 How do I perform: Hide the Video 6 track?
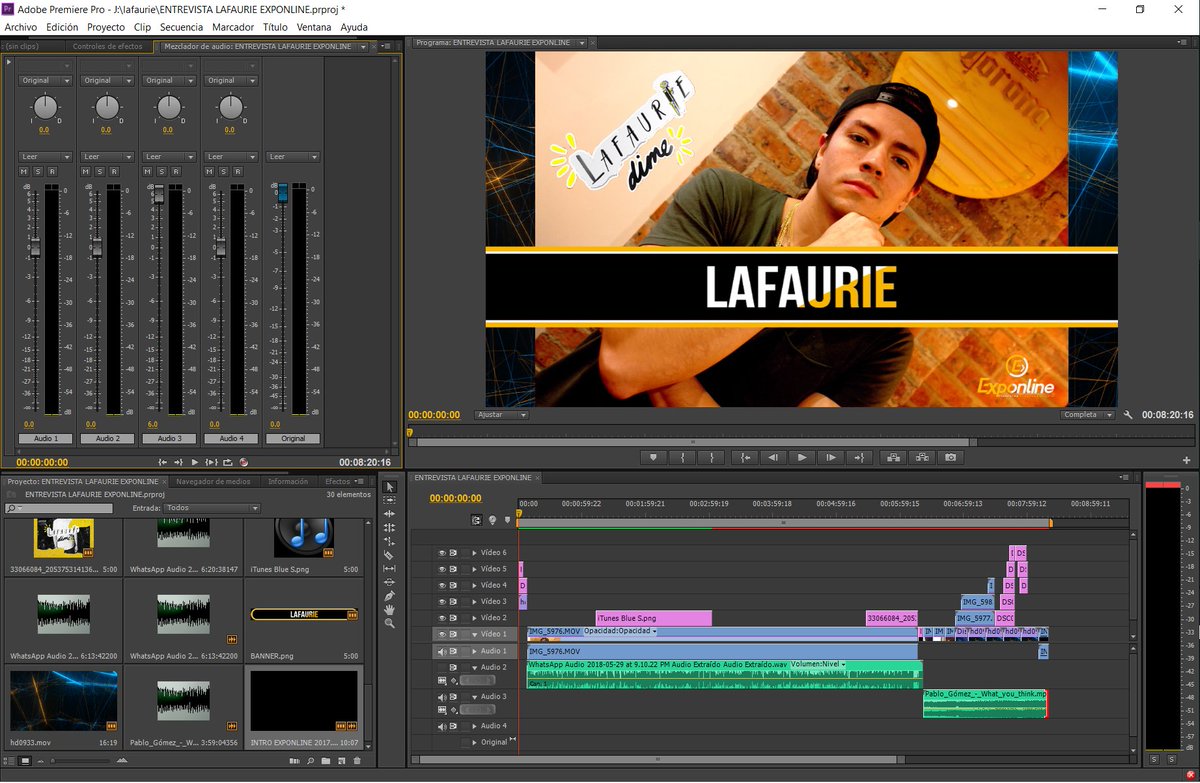point(441,553)
